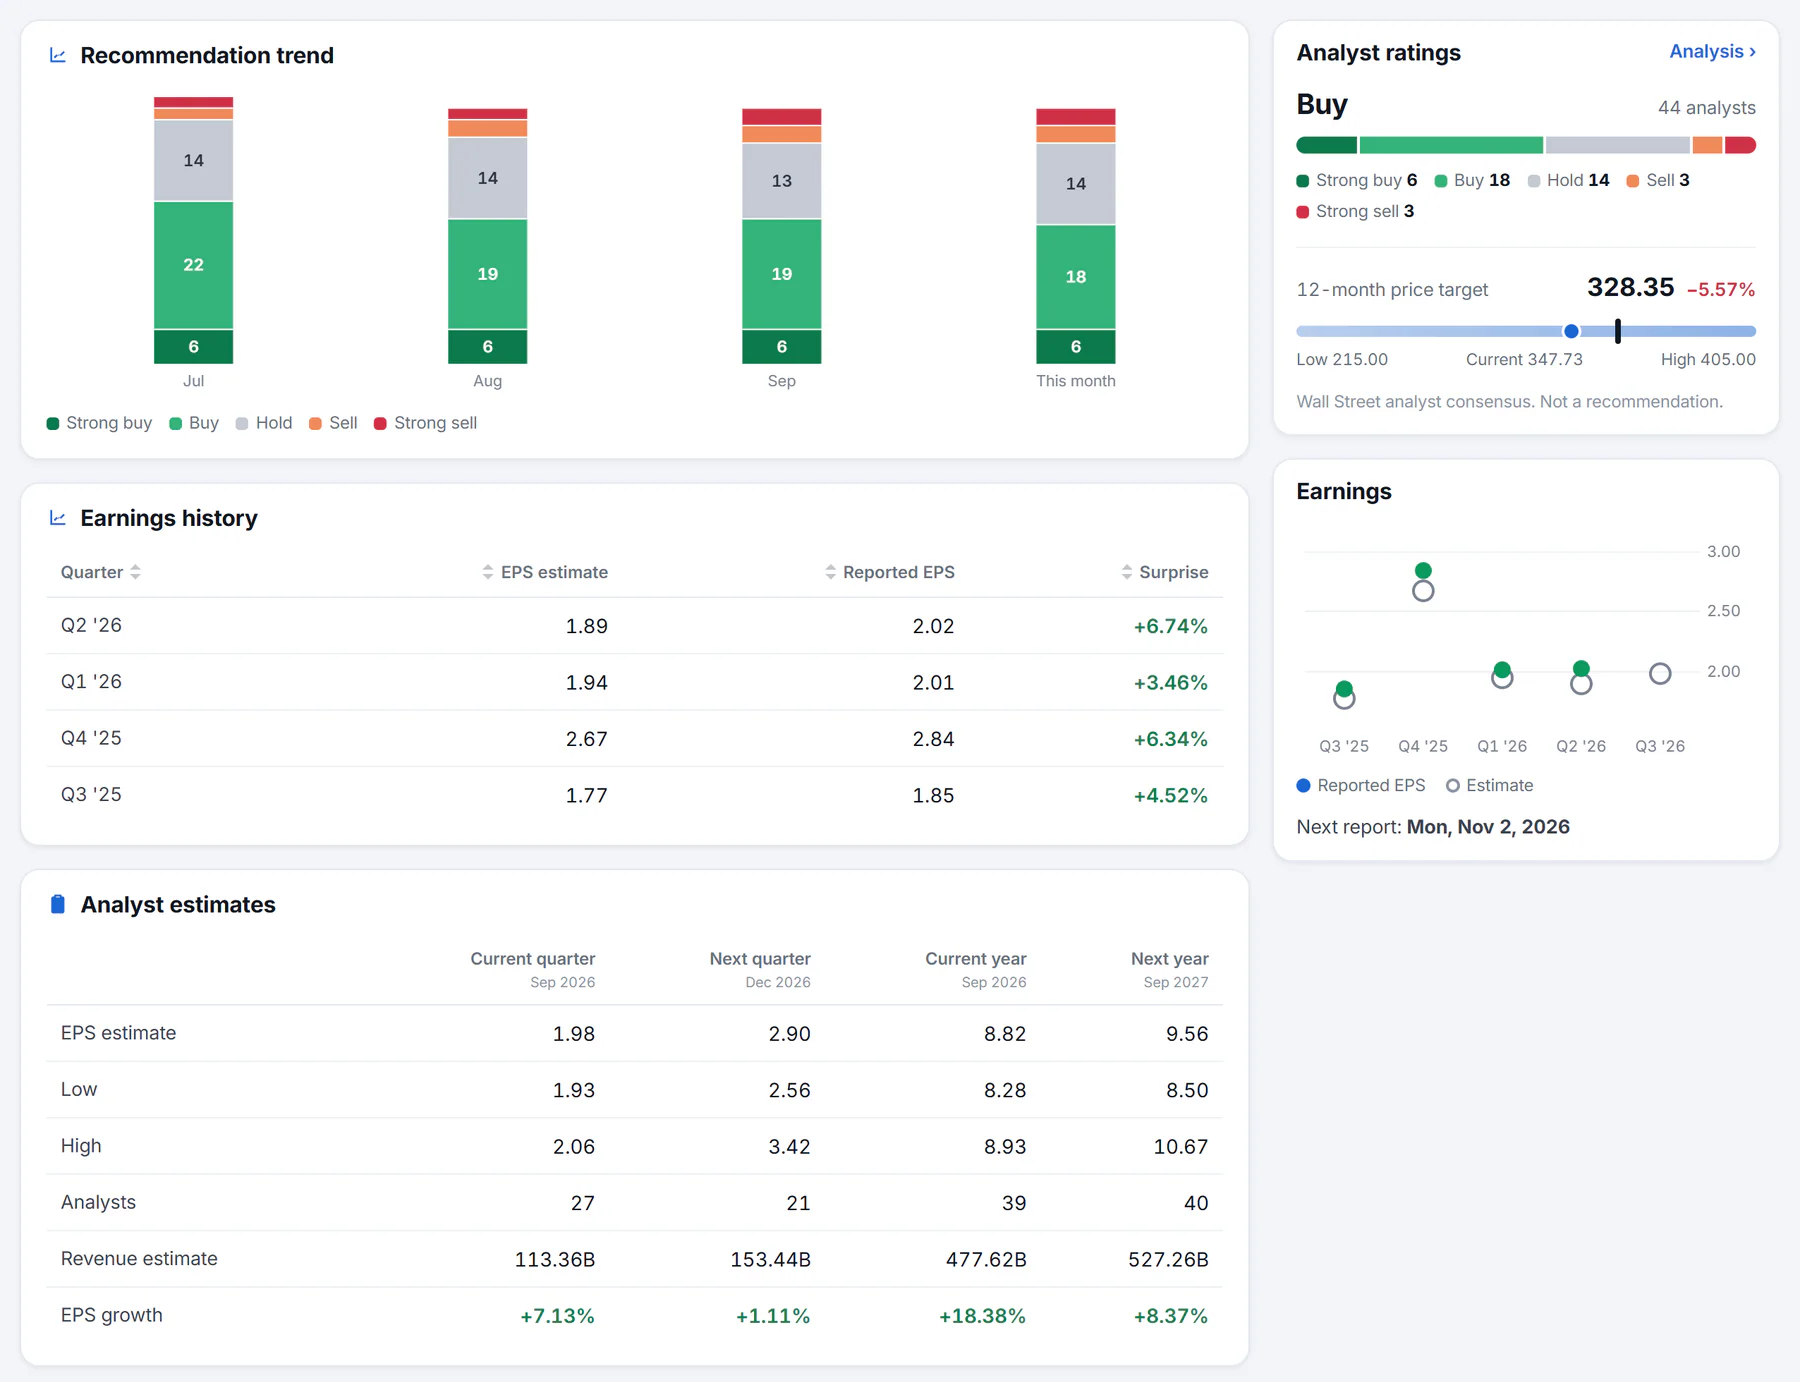
Task: Click the Current quarter Sep 2026 column header
Action: pyautogui.click(x=532, y=969)
